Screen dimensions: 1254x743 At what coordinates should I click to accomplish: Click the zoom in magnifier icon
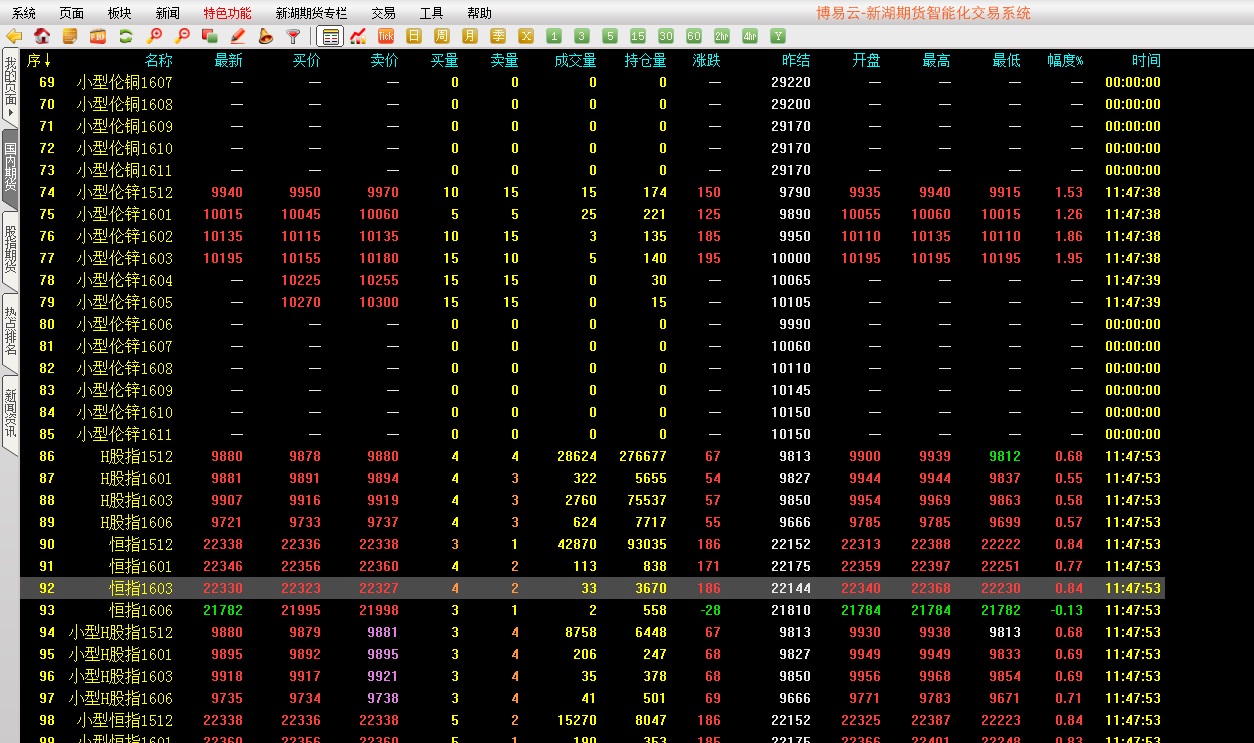(154, 37)
